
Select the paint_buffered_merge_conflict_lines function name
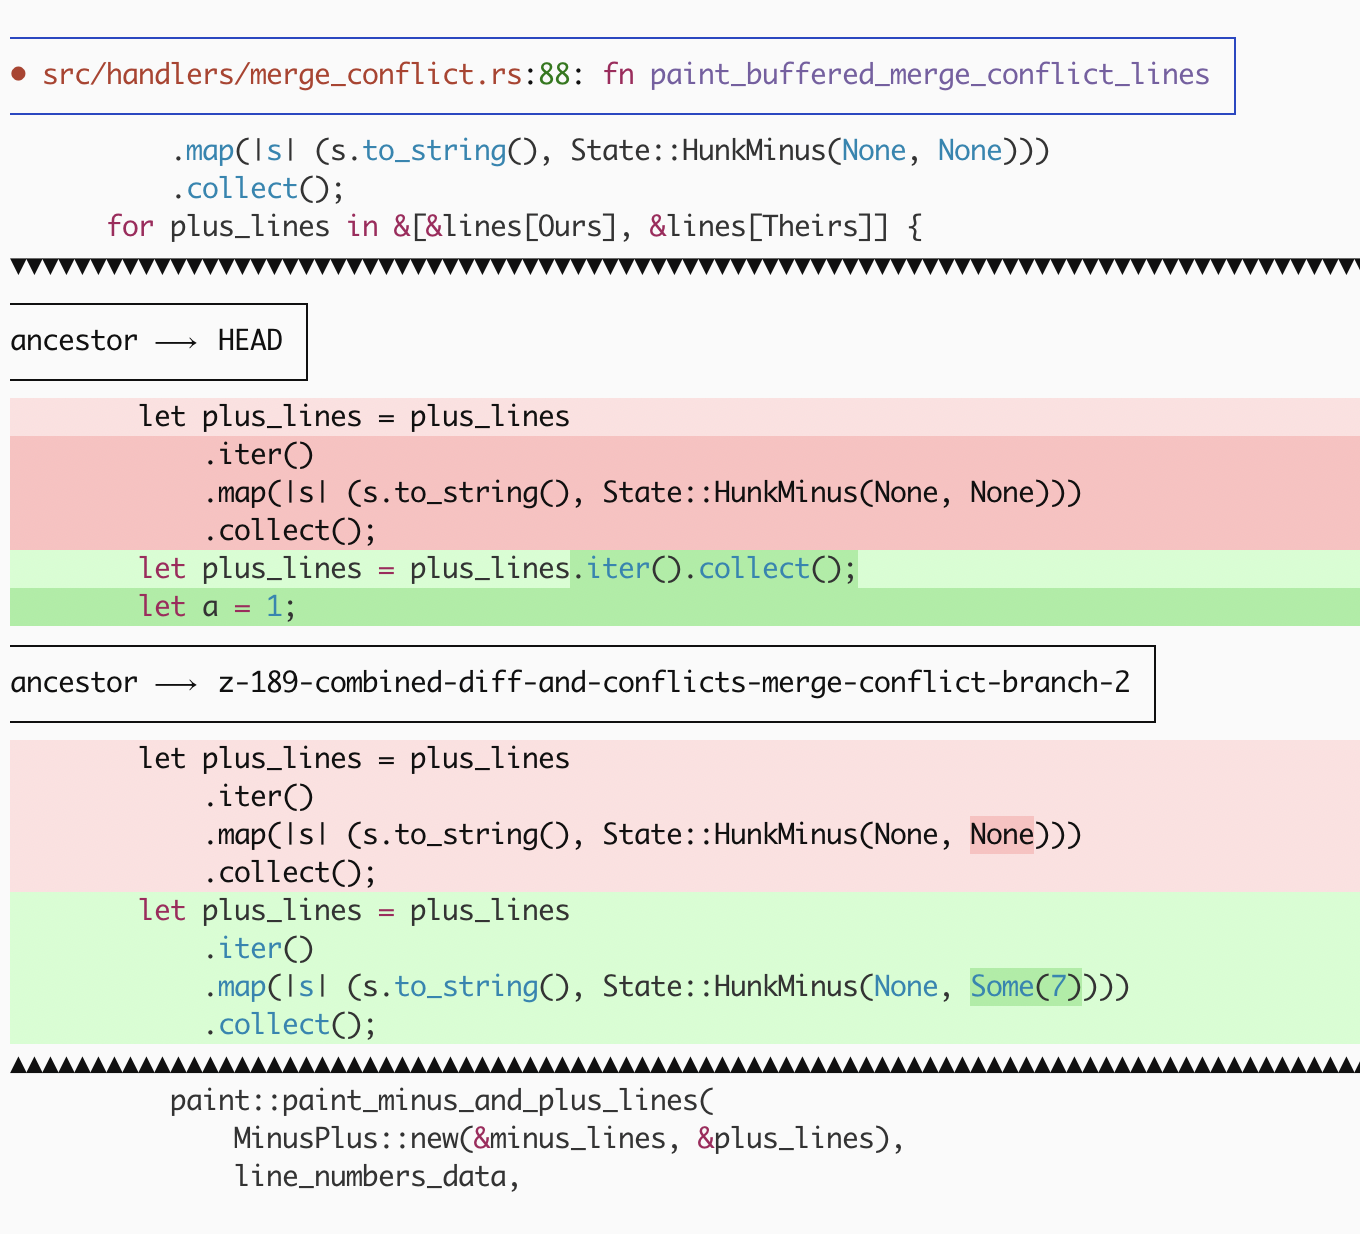coord(929,75)
